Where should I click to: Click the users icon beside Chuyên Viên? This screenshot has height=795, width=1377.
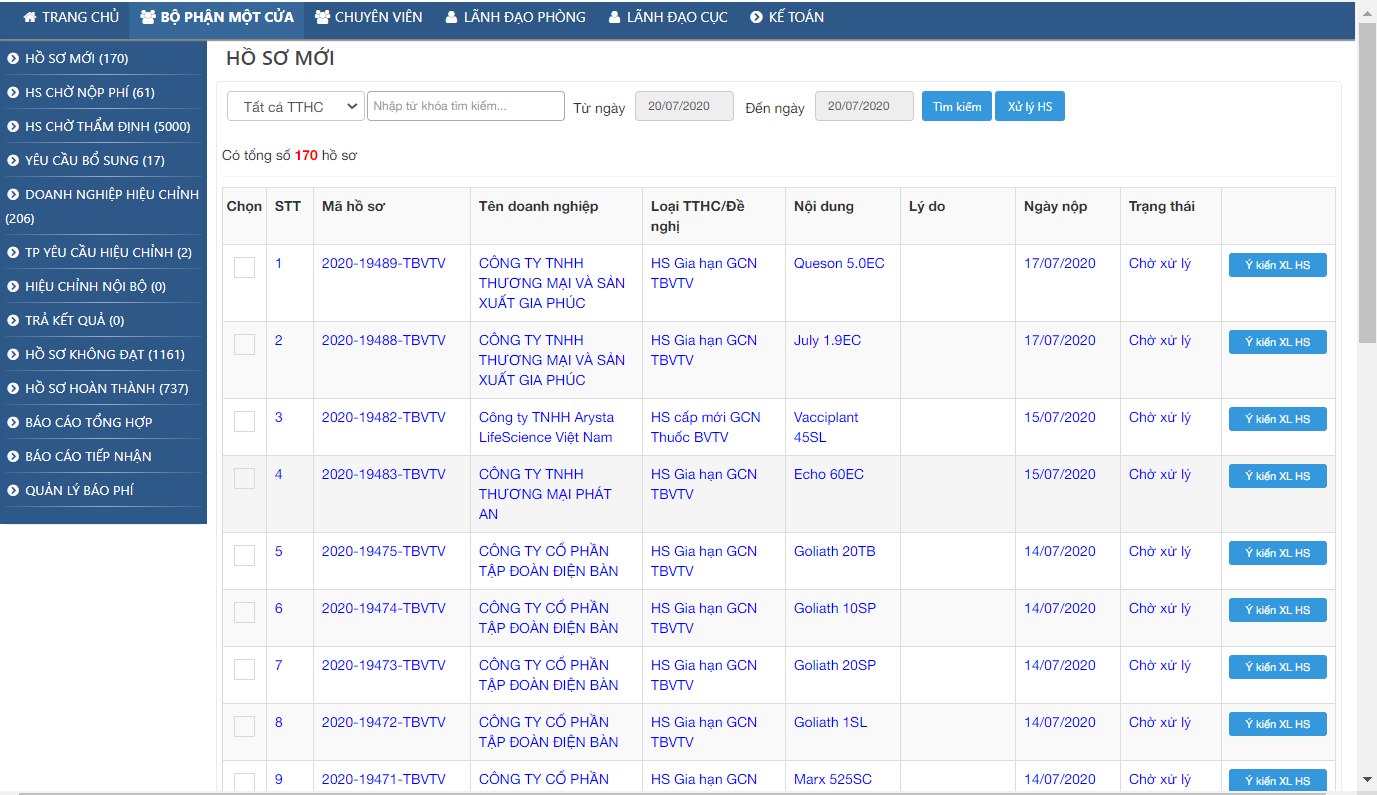(x=322, y=17)
